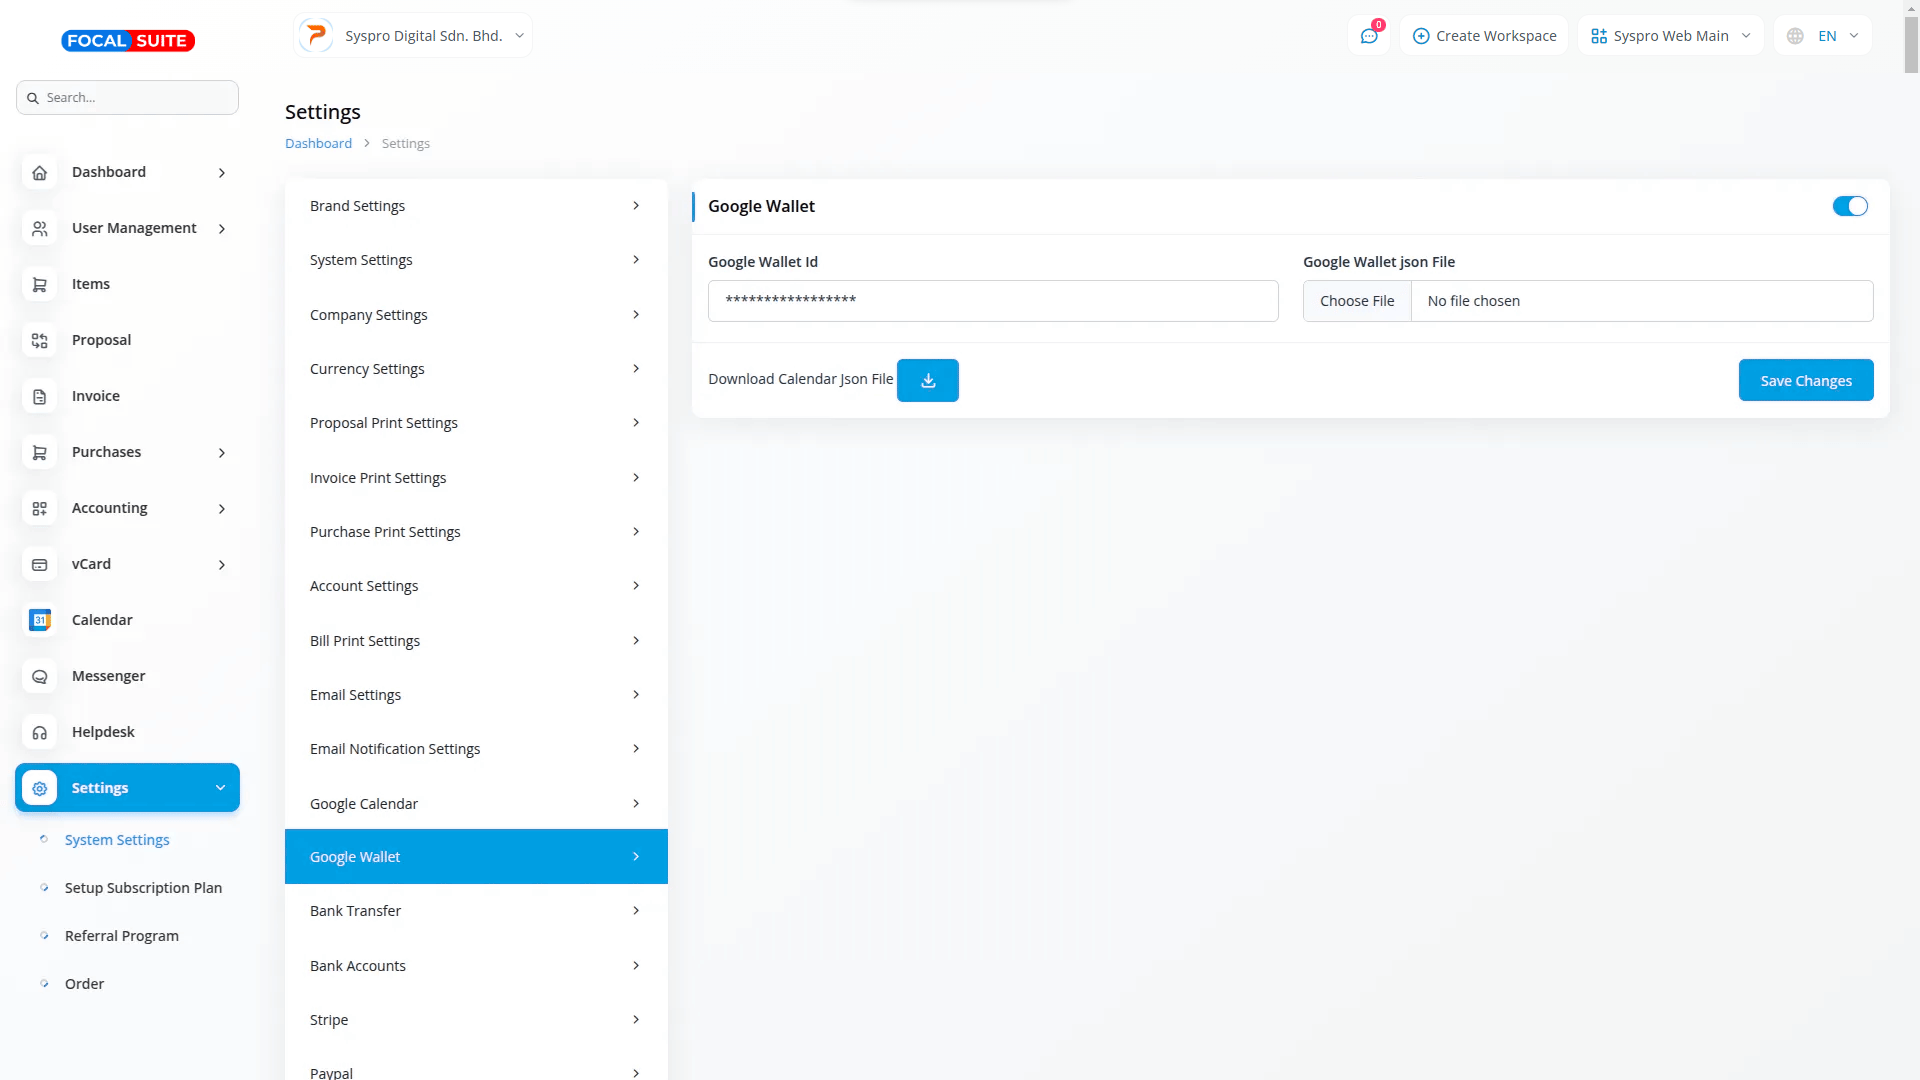Image resolution: width=1920 pixels, height=1080 pixels.
Task: Click the Save Changes button
Action: [1805, 380]
